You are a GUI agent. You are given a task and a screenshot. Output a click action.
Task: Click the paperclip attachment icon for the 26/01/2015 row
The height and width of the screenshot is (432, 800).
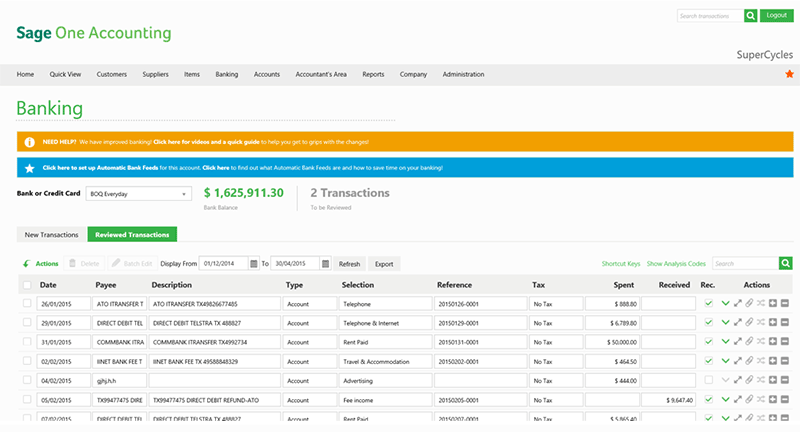click(x=749, y=303)
